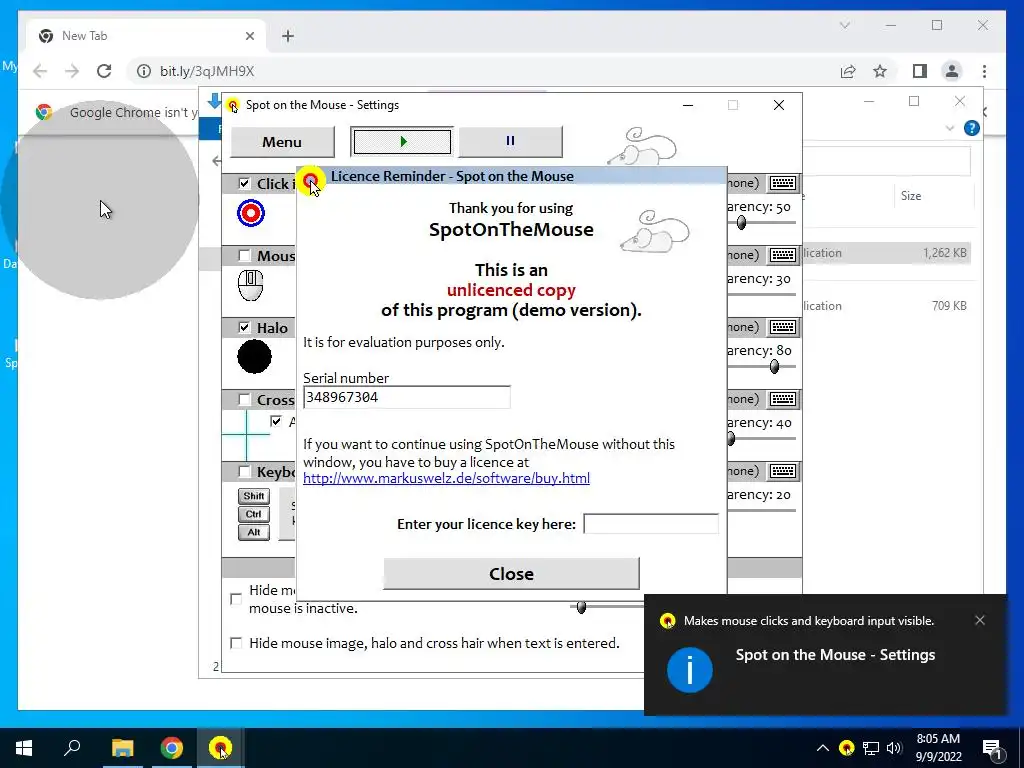This screenshot has width=1024, height=768.
Task: Open Chrome three-dot menu
Action: (984, 71)
